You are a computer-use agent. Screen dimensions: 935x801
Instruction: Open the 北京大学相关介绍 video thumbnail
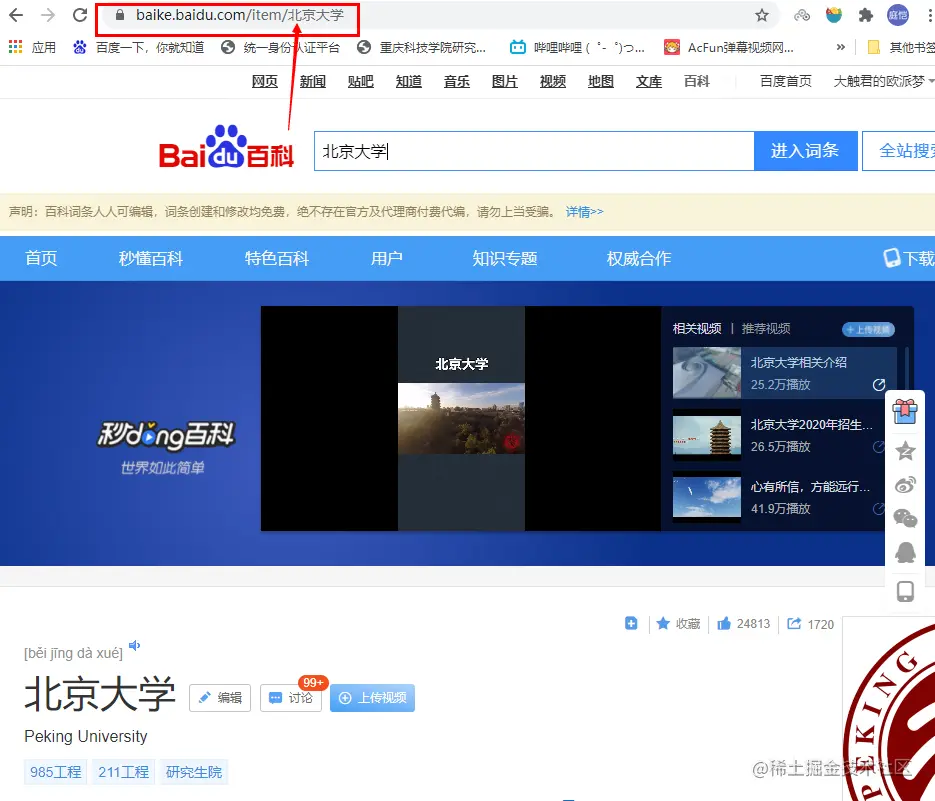tap(707, 373)
